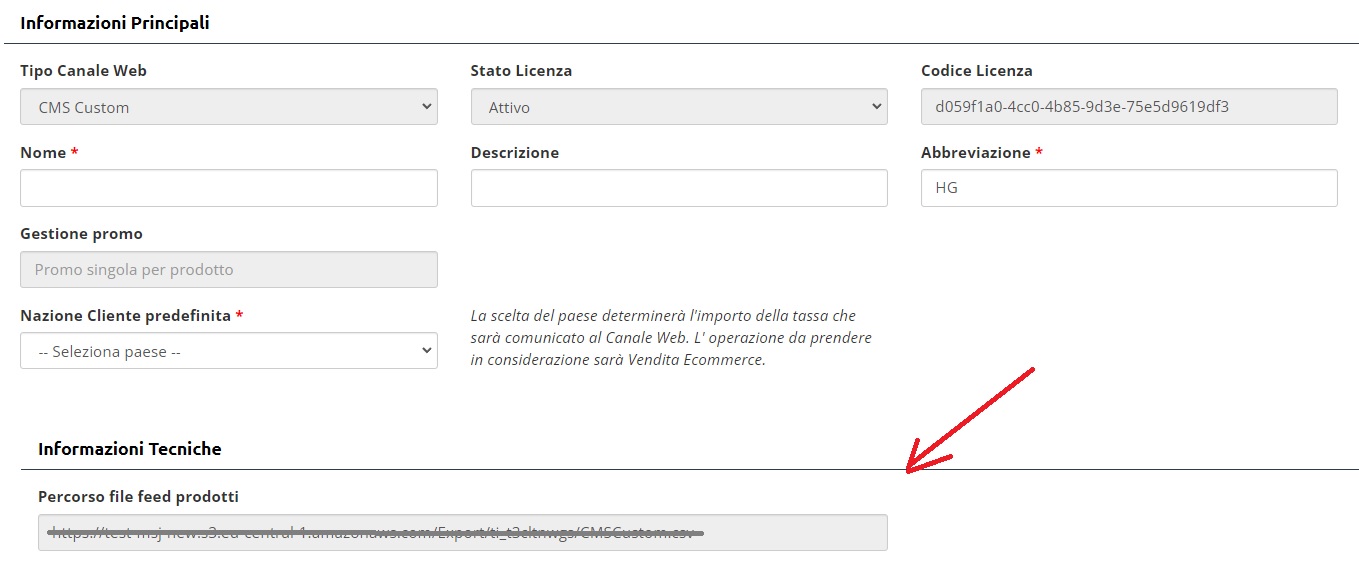
Task: Click the Descrizione label text
Action: click(x=515, y=153)
